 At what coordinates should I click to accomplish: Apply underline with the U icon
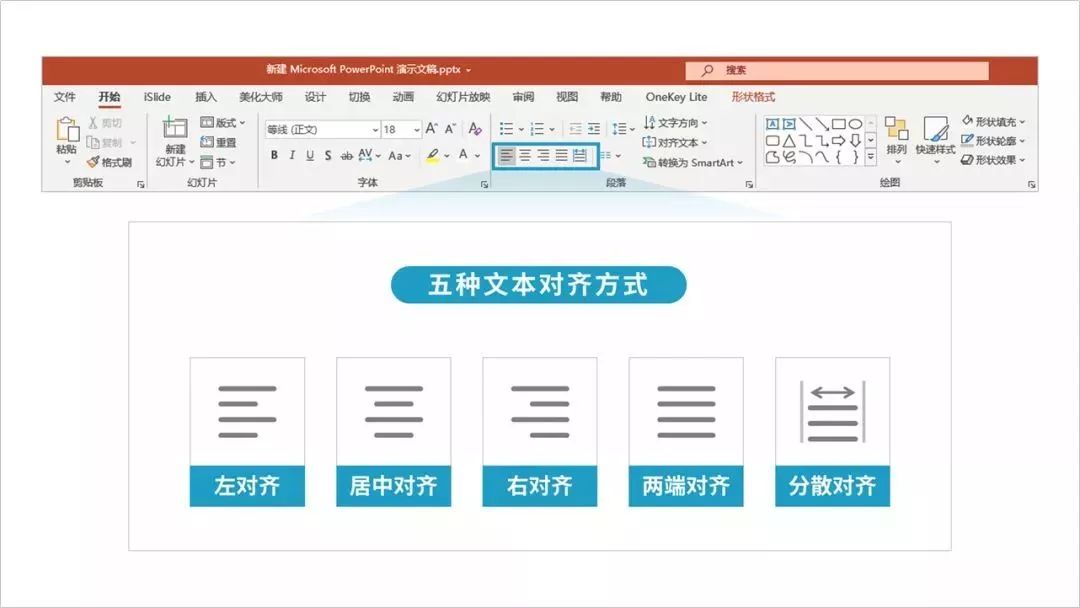(310, 155)
